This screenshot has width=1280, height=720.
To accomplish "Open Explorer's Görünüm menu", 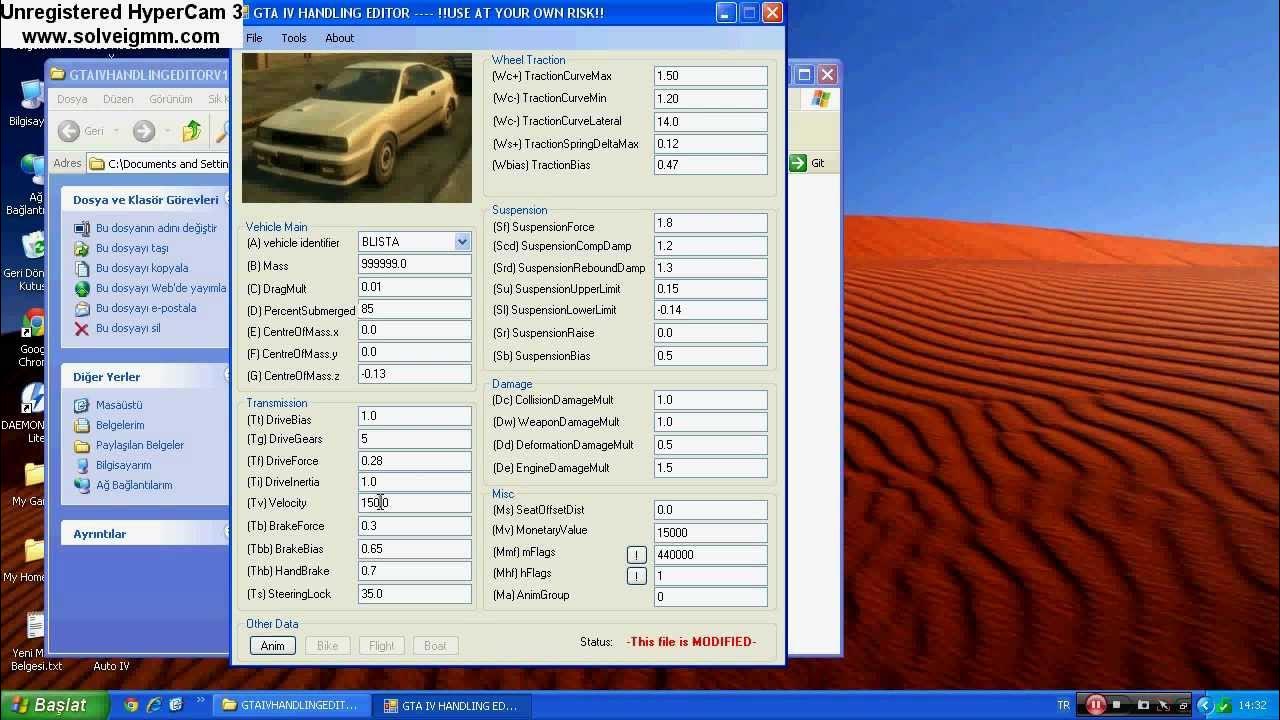I will click(171, 99).
